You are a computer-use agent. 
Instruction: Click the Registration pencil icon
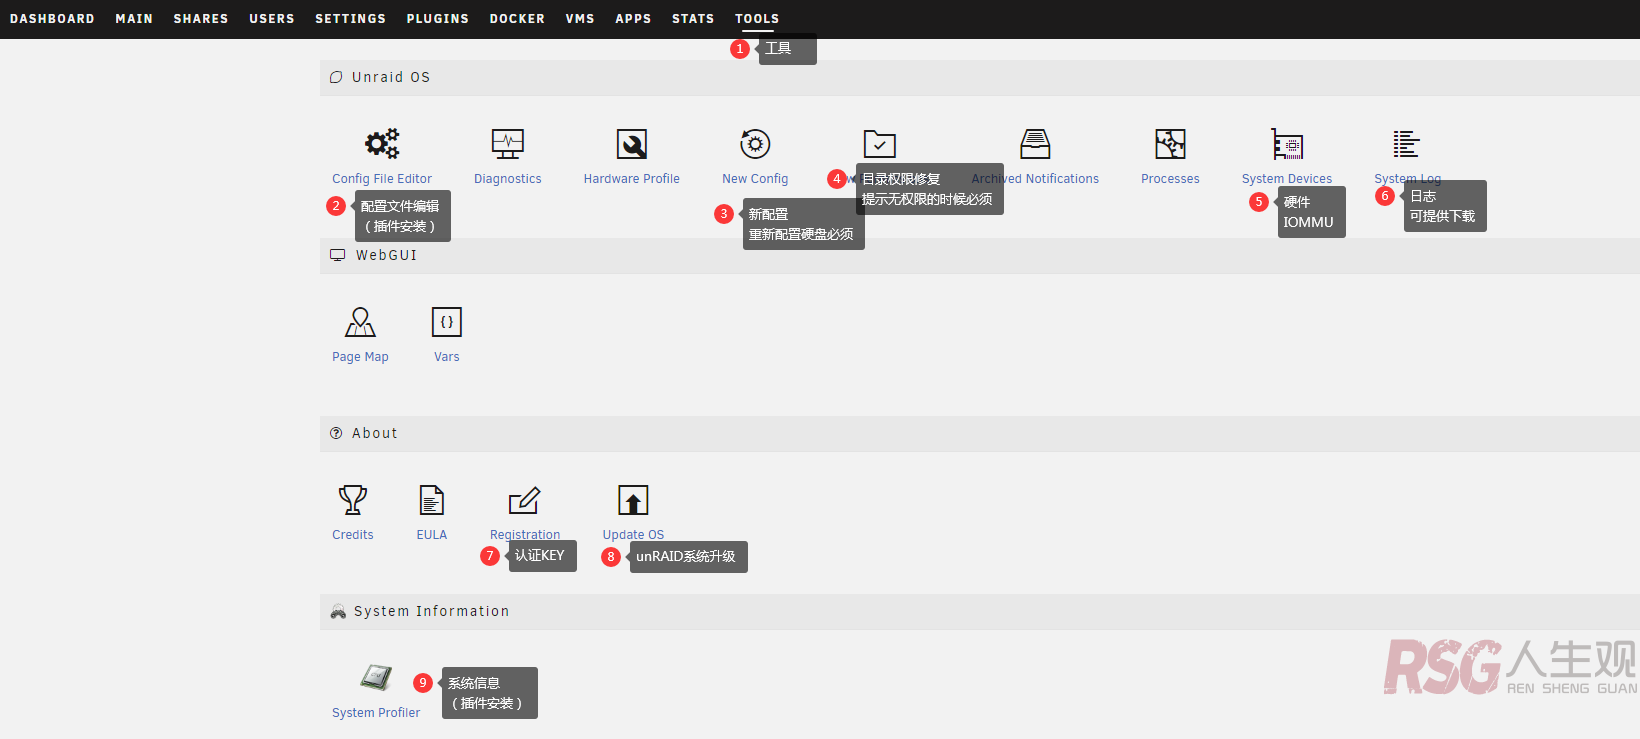(x=525, y=500)
